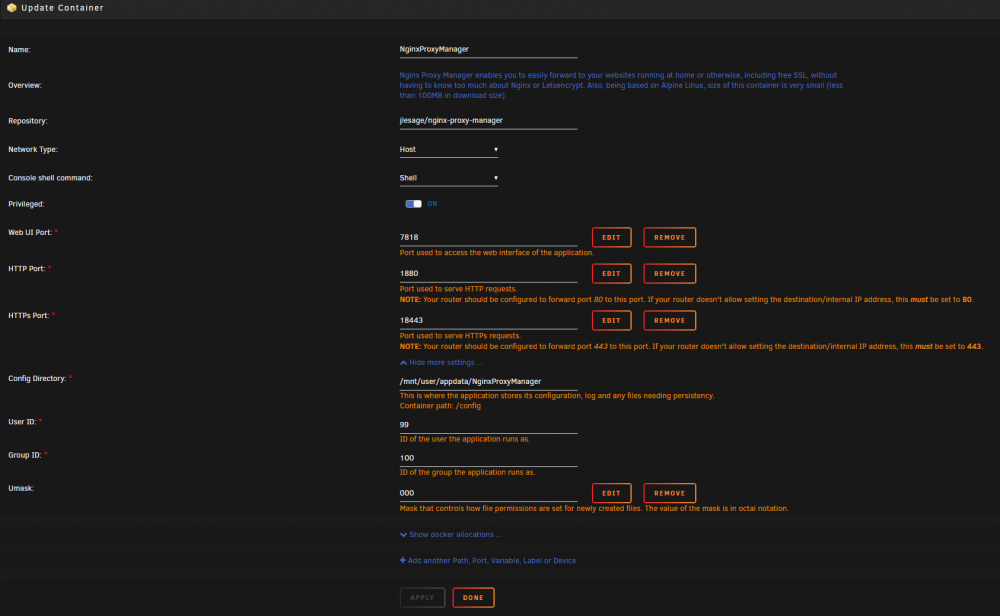This screenshot has height=616, width=1000.
Task: Click the Done button
Action: [x=473, y=598]
